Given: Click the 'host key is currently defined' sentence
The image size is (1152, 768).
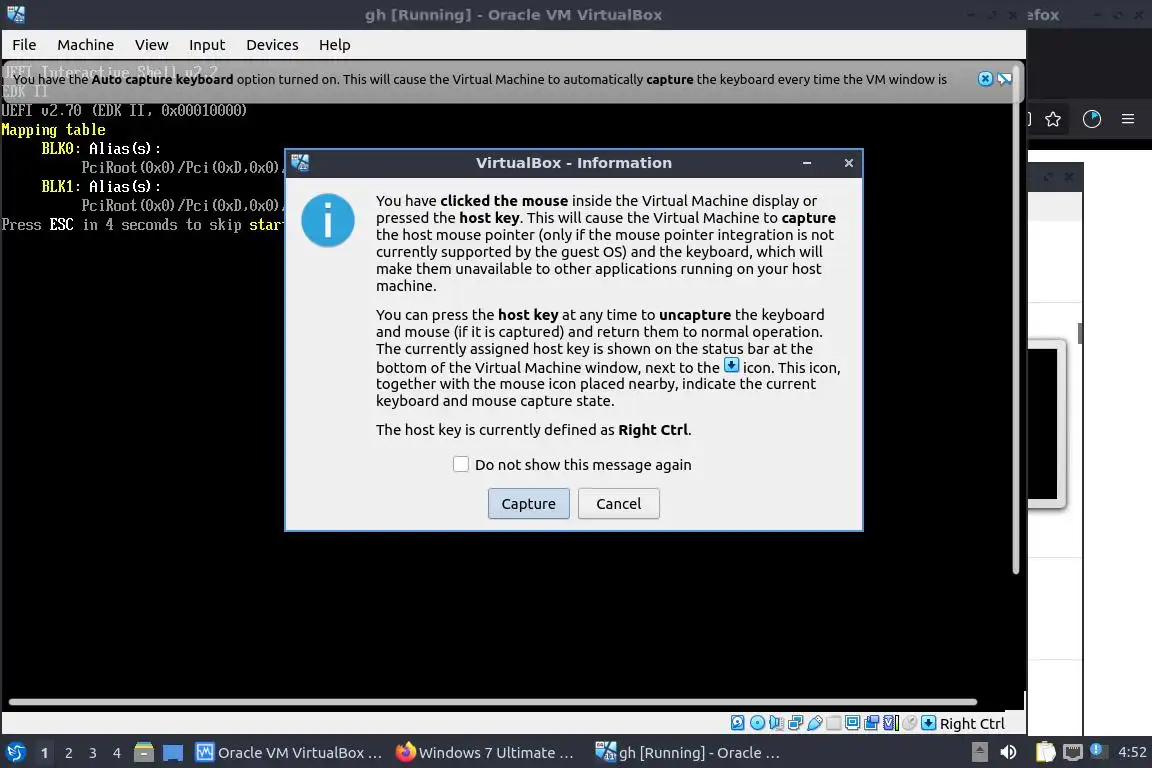Looking at the screenshot, I should [x=533, y=429].
